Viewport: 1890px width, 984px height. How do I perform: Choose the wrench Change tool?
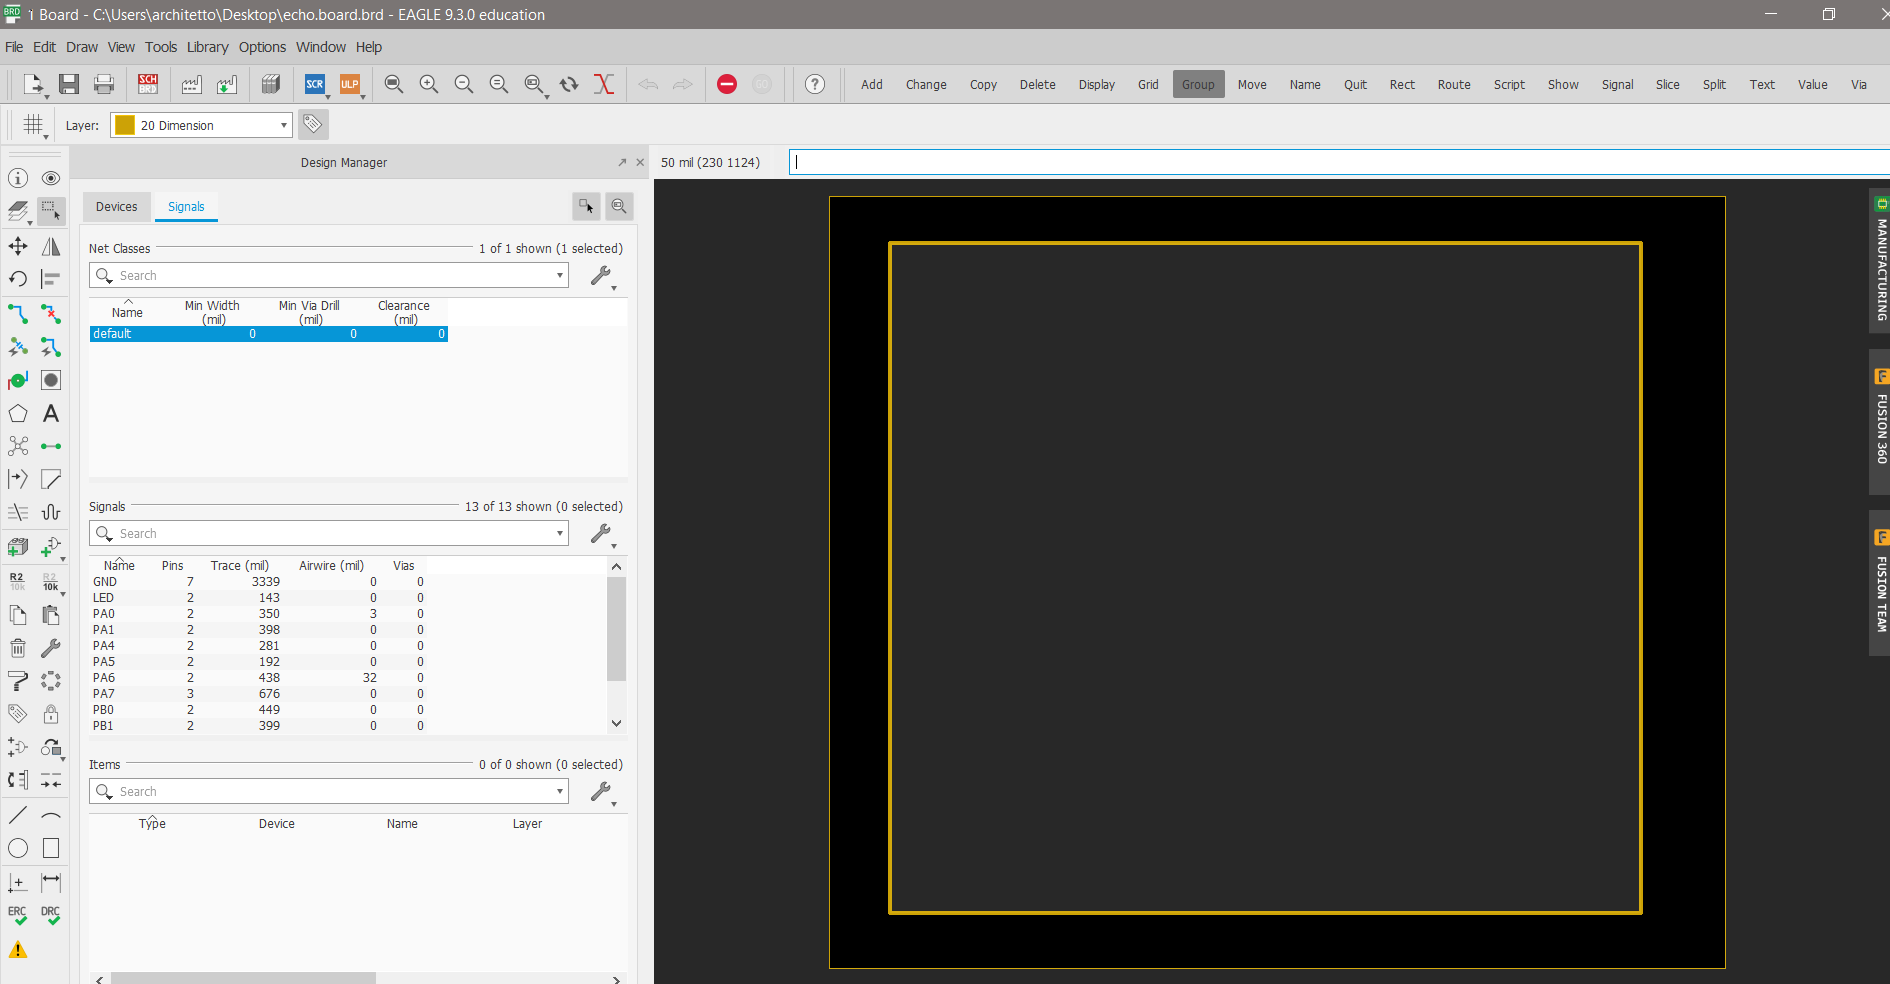pos(51,648)
